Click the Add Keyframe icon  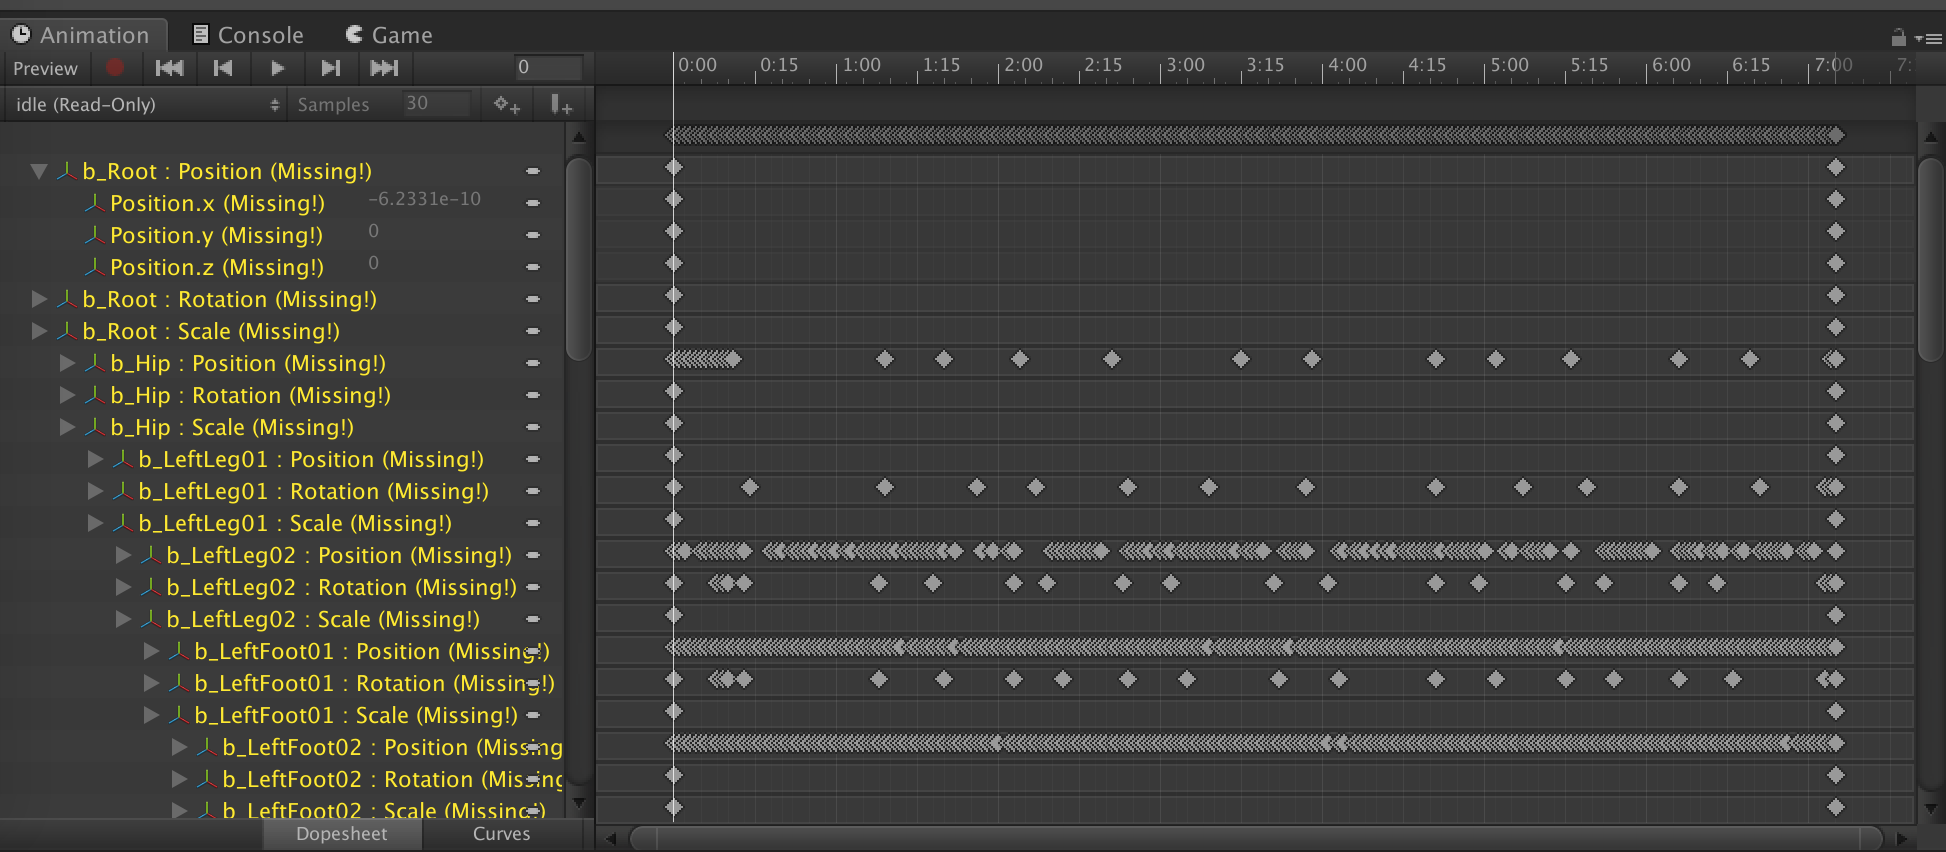pyautogui.click(x=507, y=104)
